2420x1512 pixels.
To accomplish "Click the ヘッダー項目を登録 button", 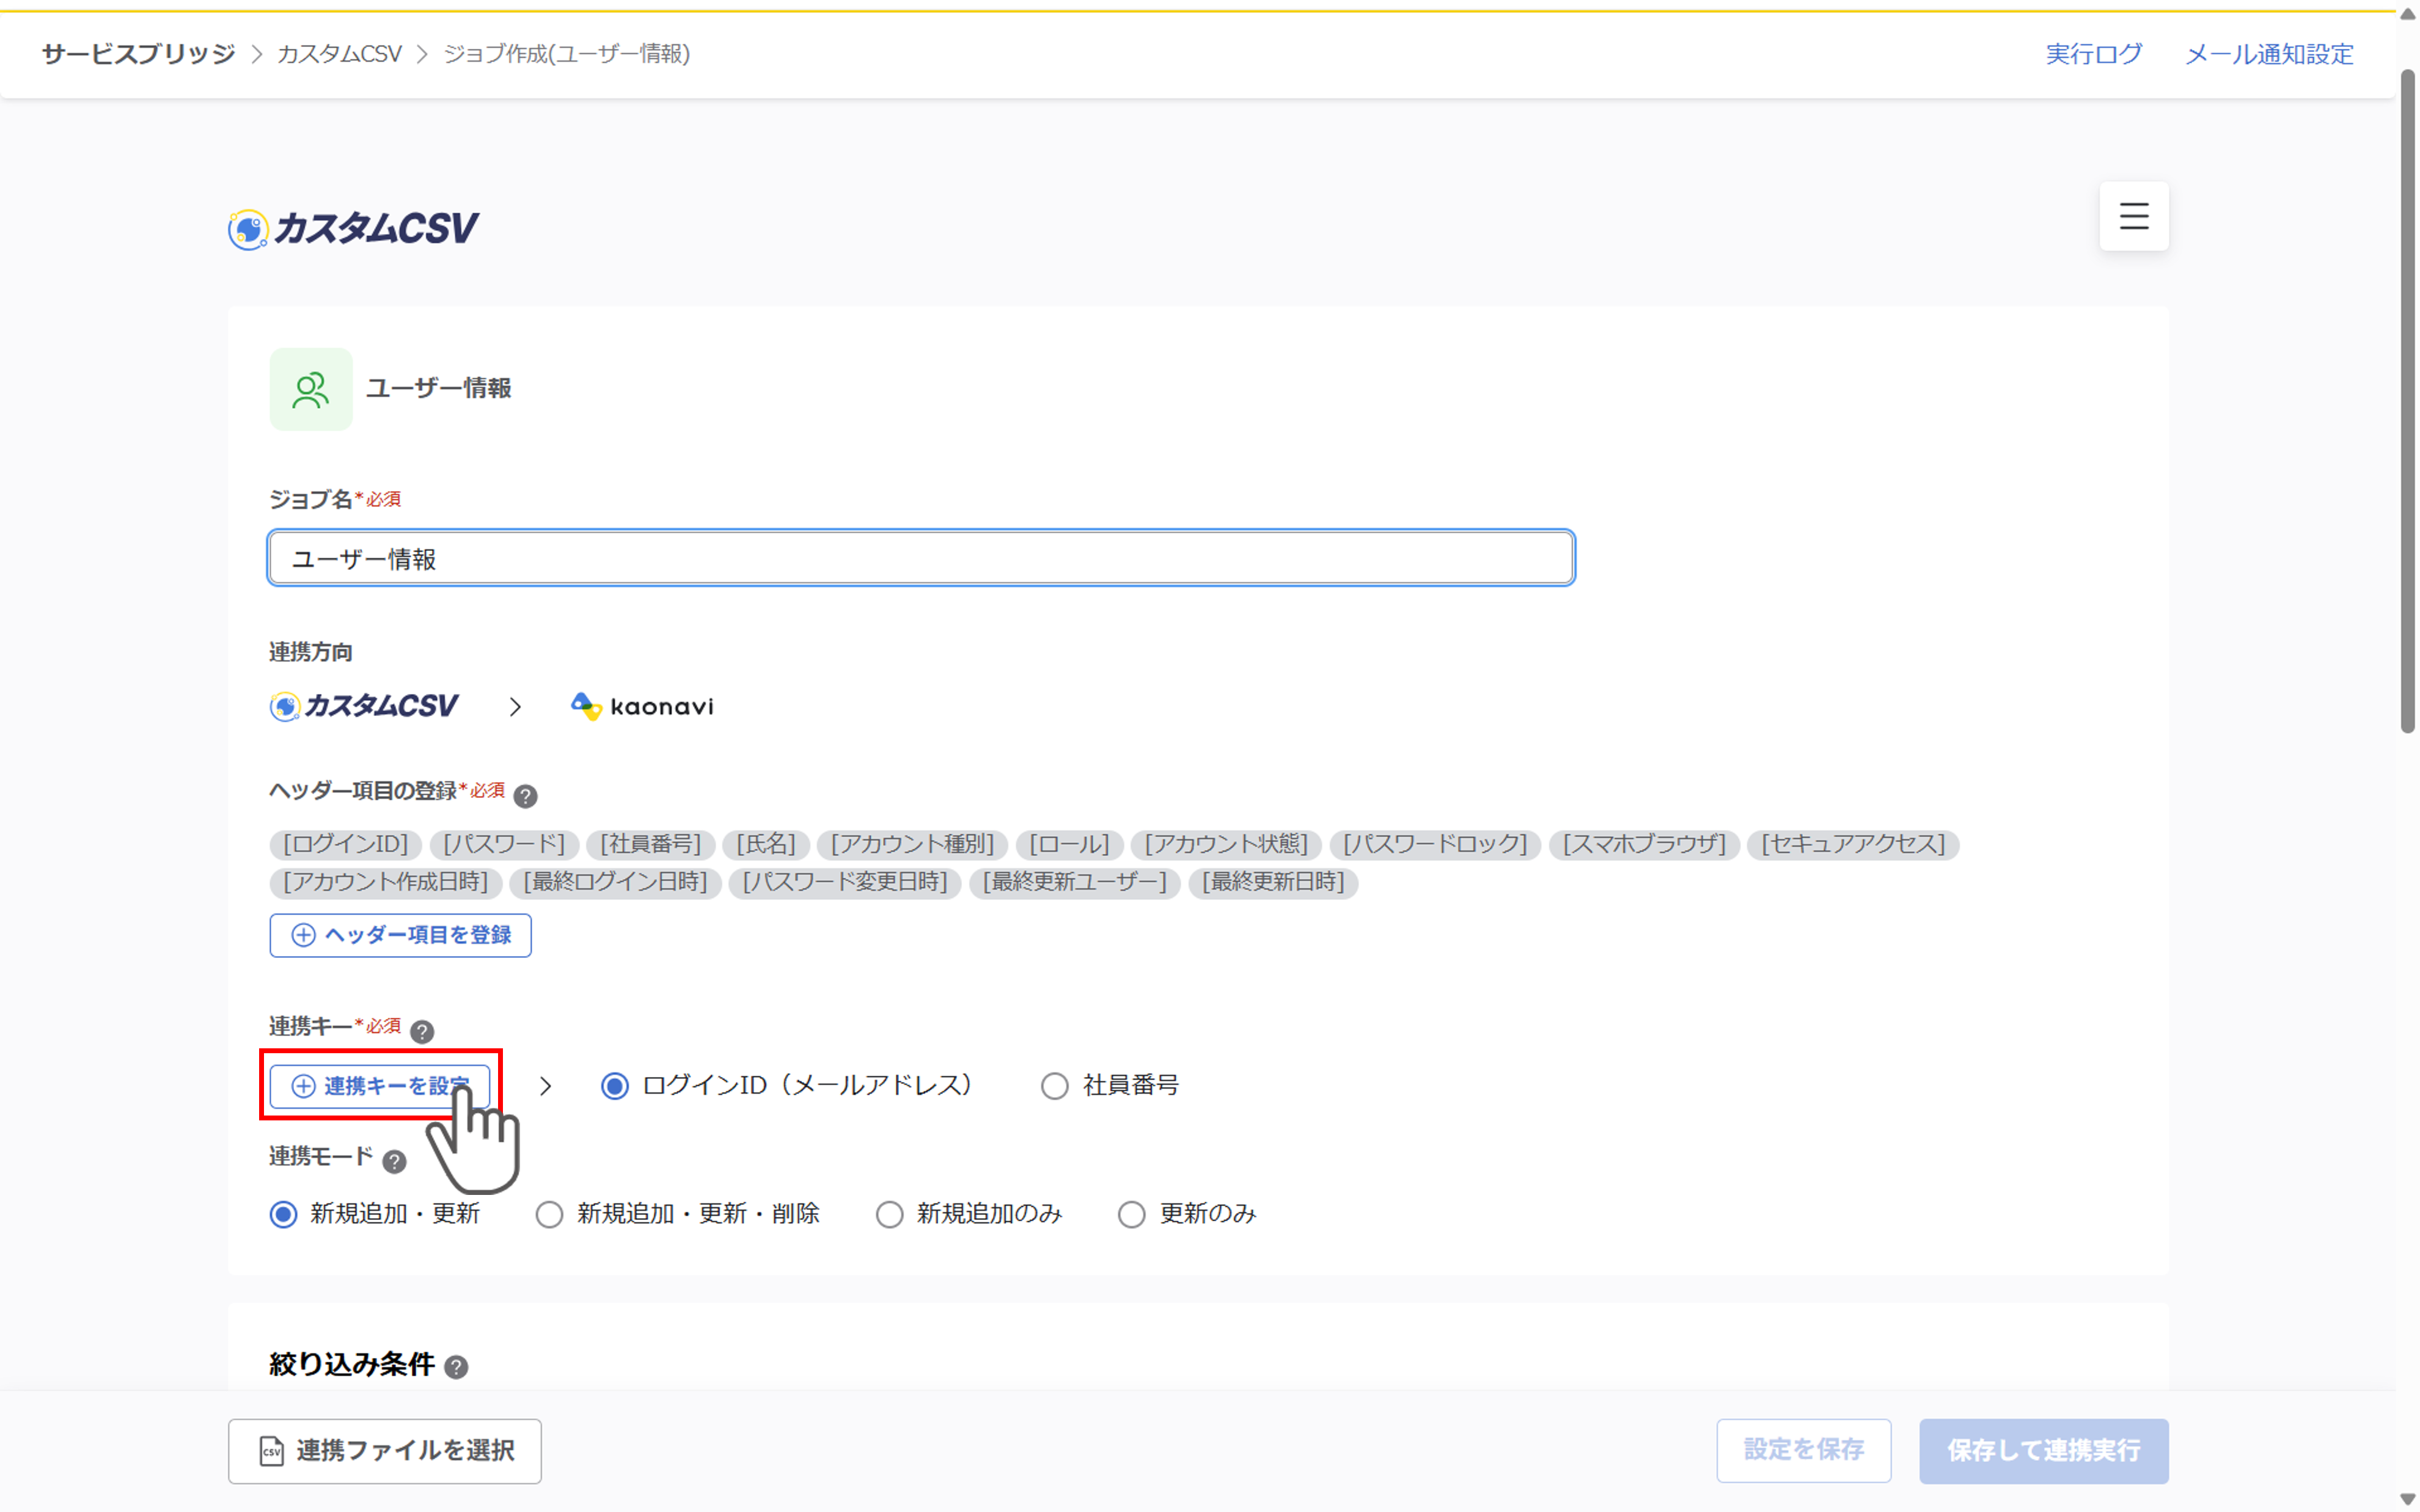I will pyautogui.click(x=400, y=935).
